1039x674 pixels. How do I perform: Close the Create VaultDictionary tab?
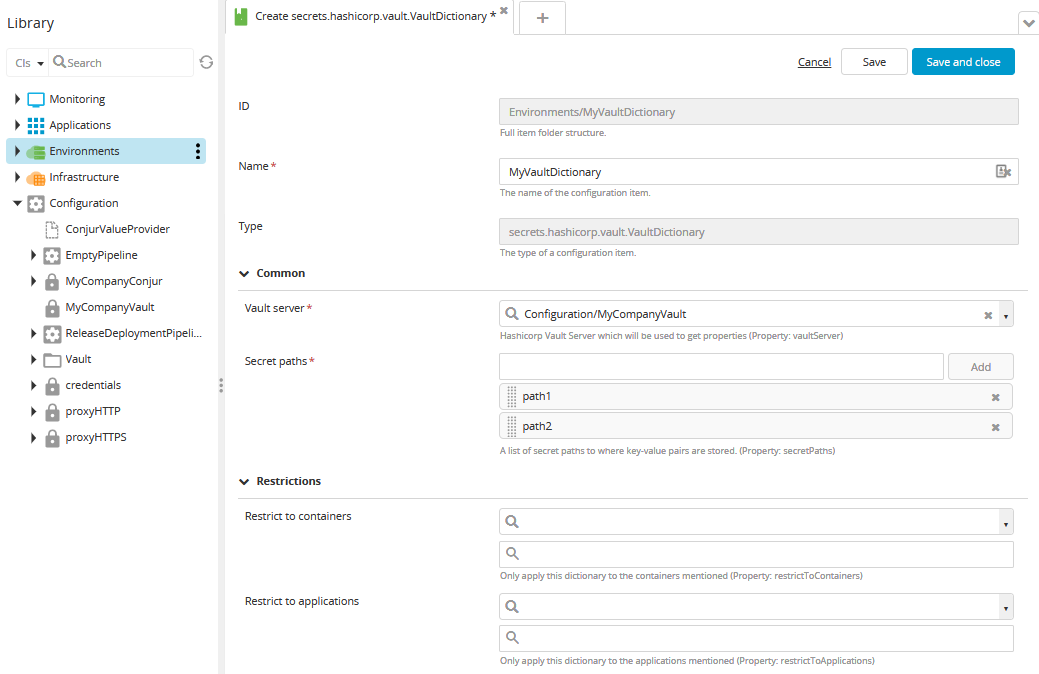click(504, 10)
